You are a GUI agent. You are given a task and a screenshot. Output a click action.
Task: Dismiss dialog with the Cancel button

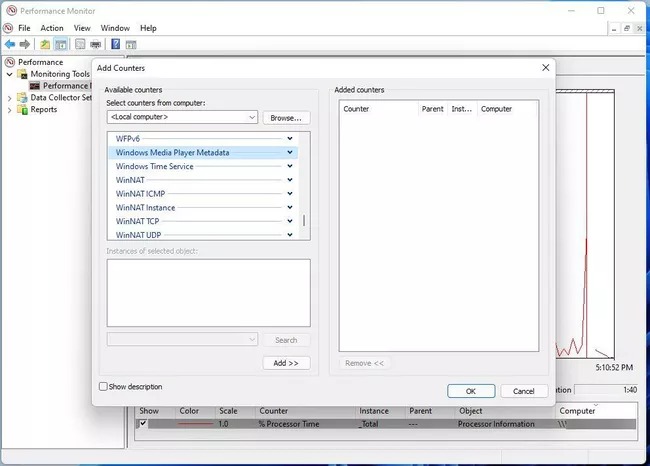pyautogui.click(x=524, y=391)
